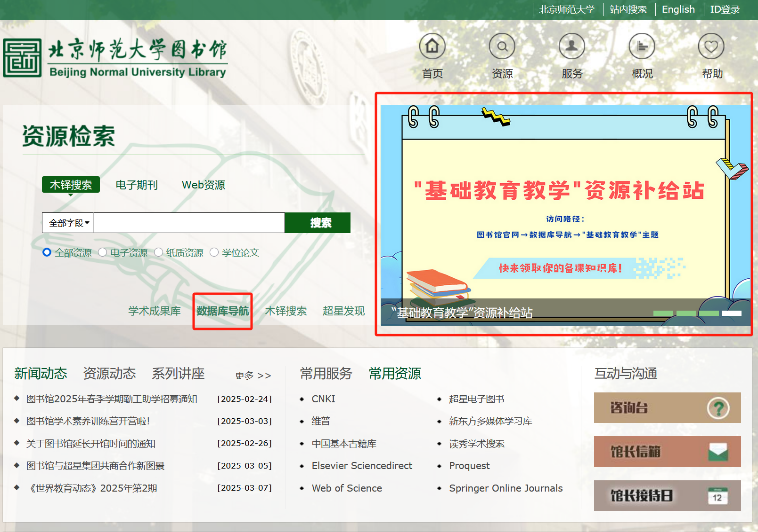Click the envelope icon on 馆长信箱
This screenshot has width=758, height=532.
[718, 452]
